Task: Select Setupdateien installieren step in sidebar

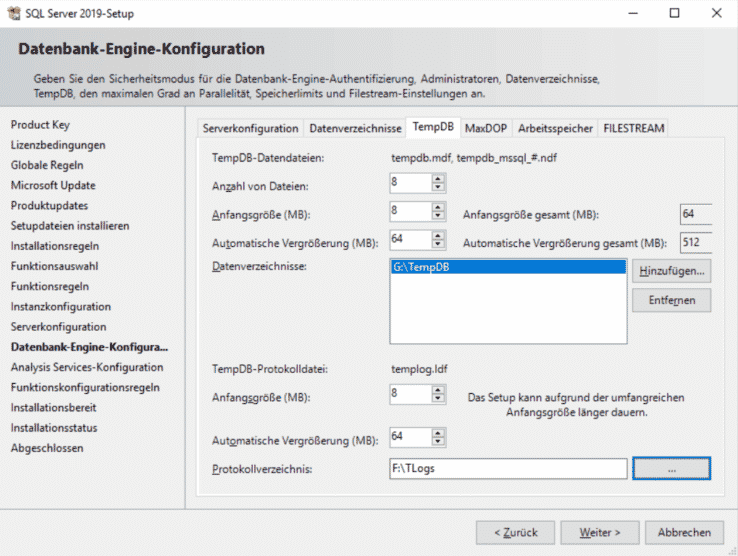Action: [70, 226]
